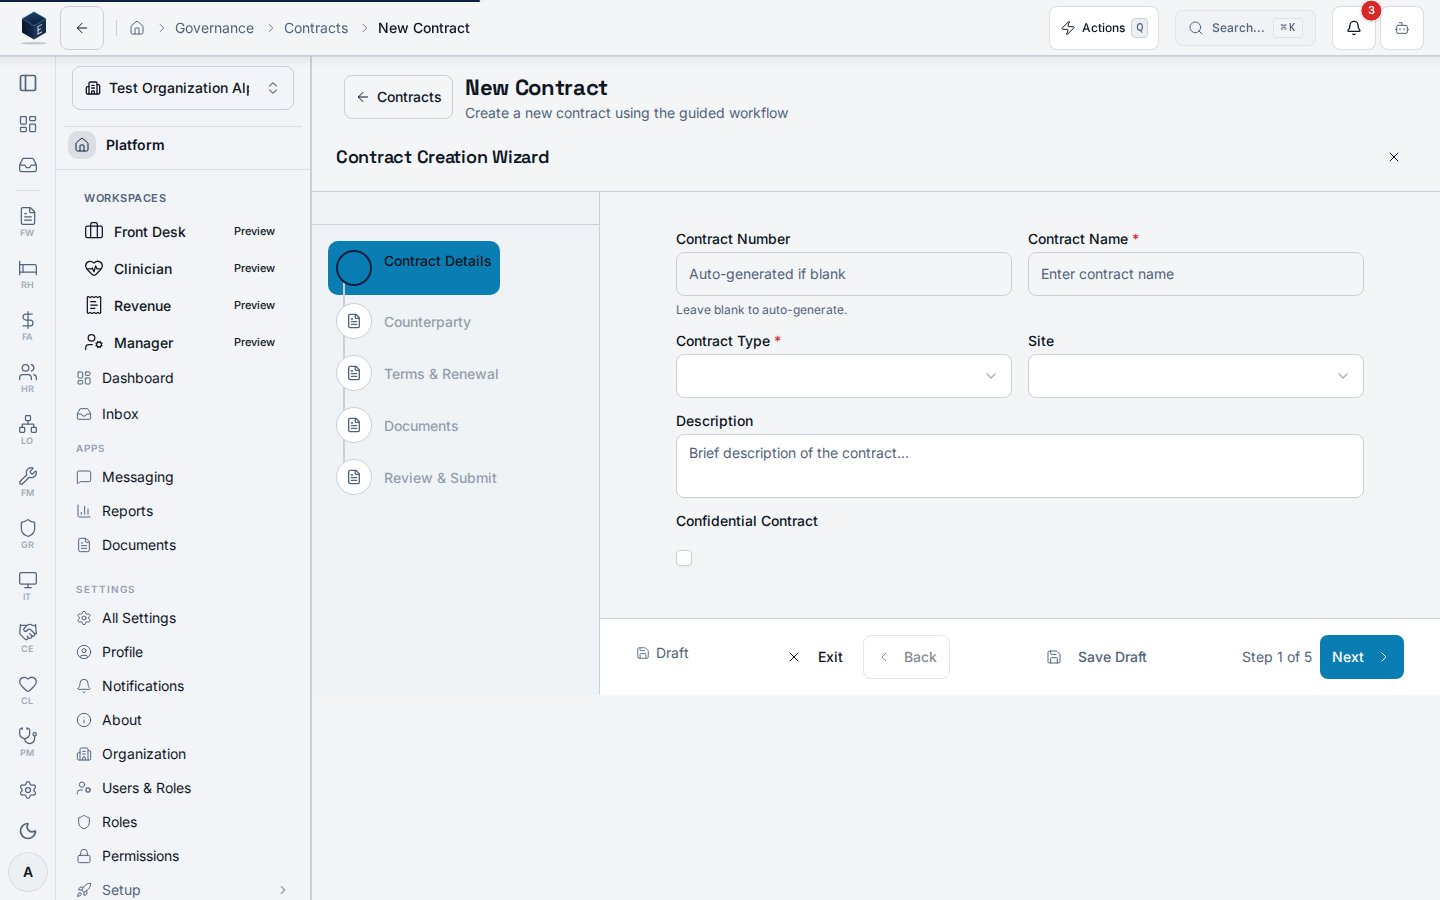The image size is (1440, 900).
Task: Click the Search box in header
Action: [x=1245, y=28]
